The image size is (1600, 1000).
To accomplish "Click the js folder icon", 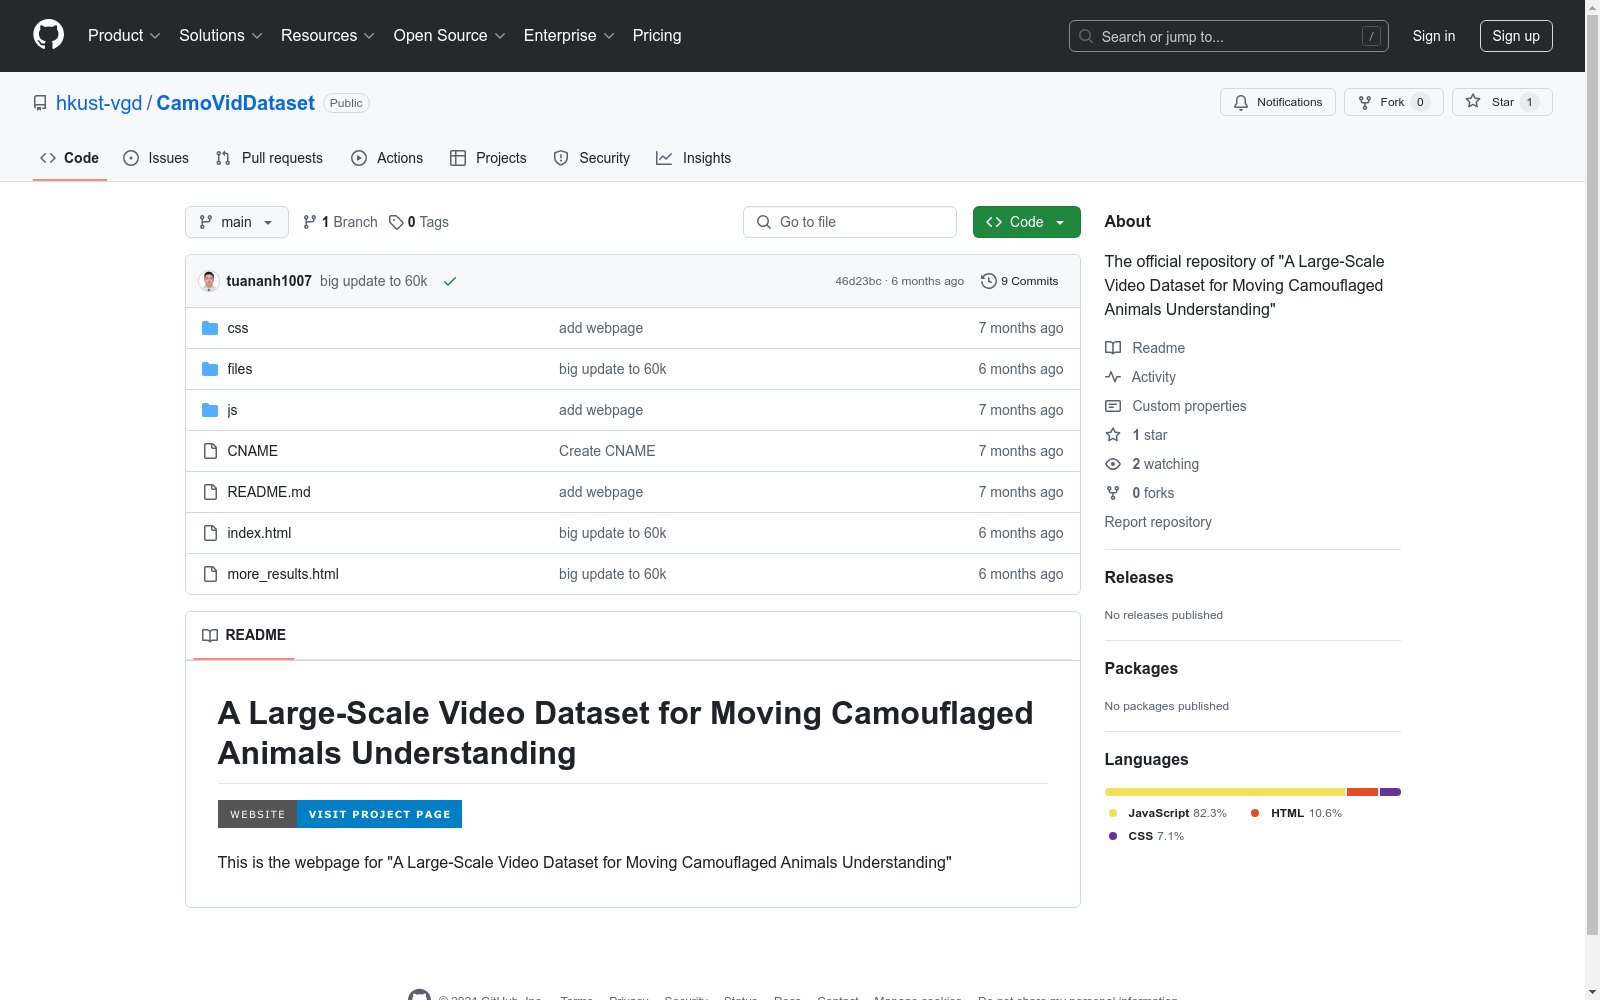I will coord(210,410).
